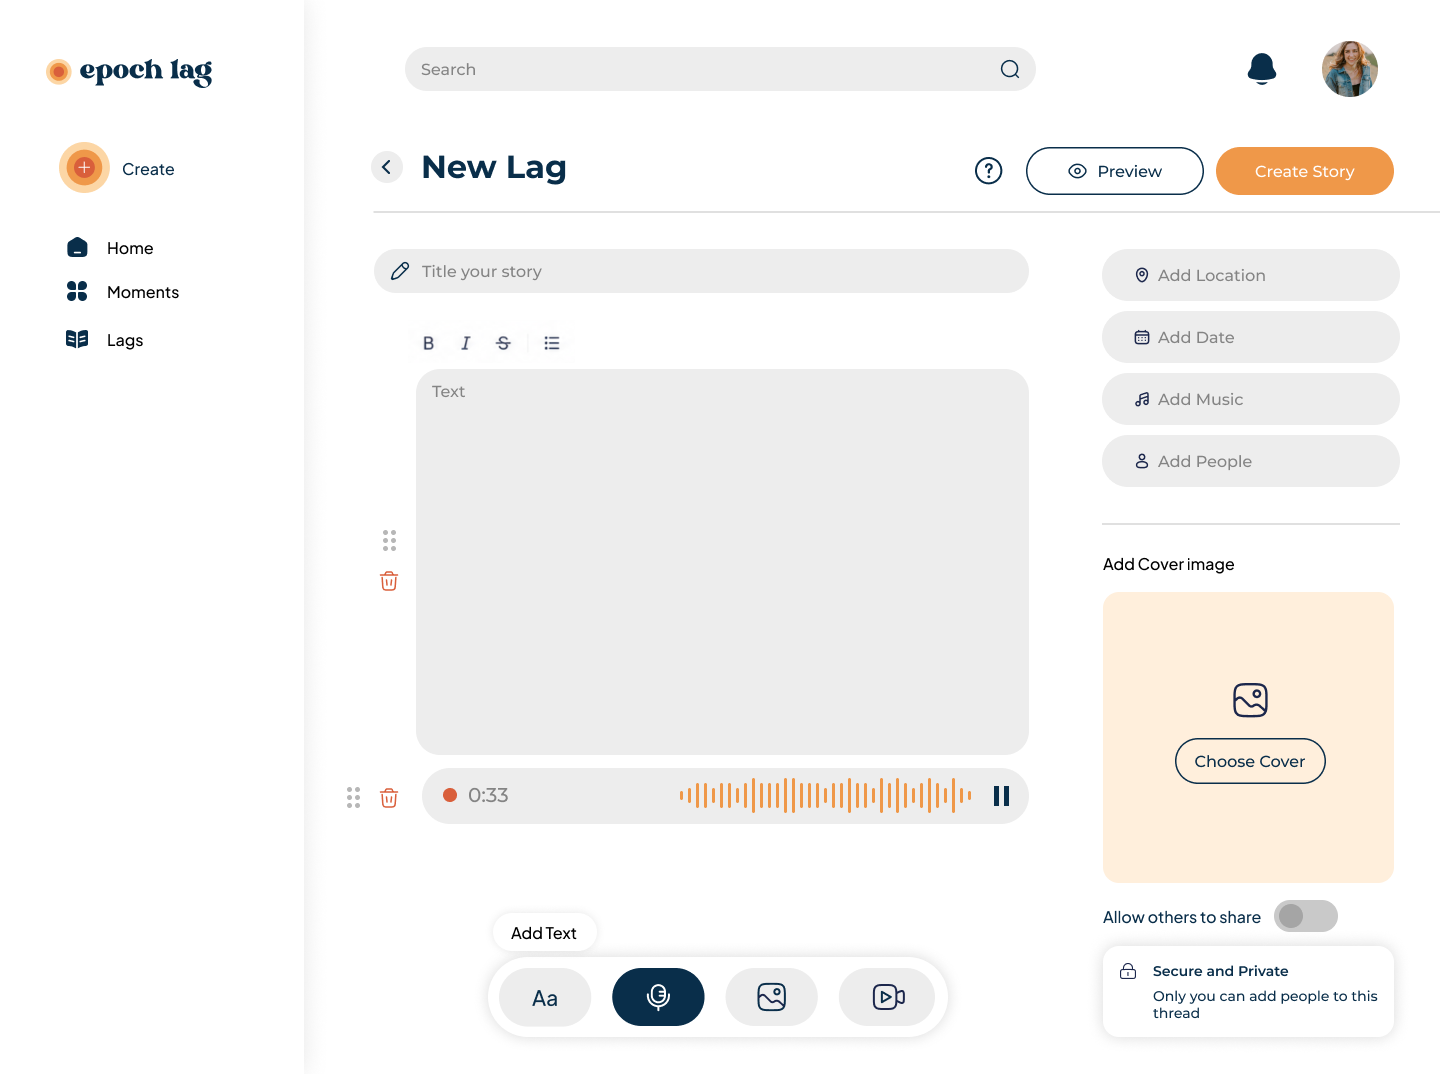Pause the audio recording

coord(1001,796)
